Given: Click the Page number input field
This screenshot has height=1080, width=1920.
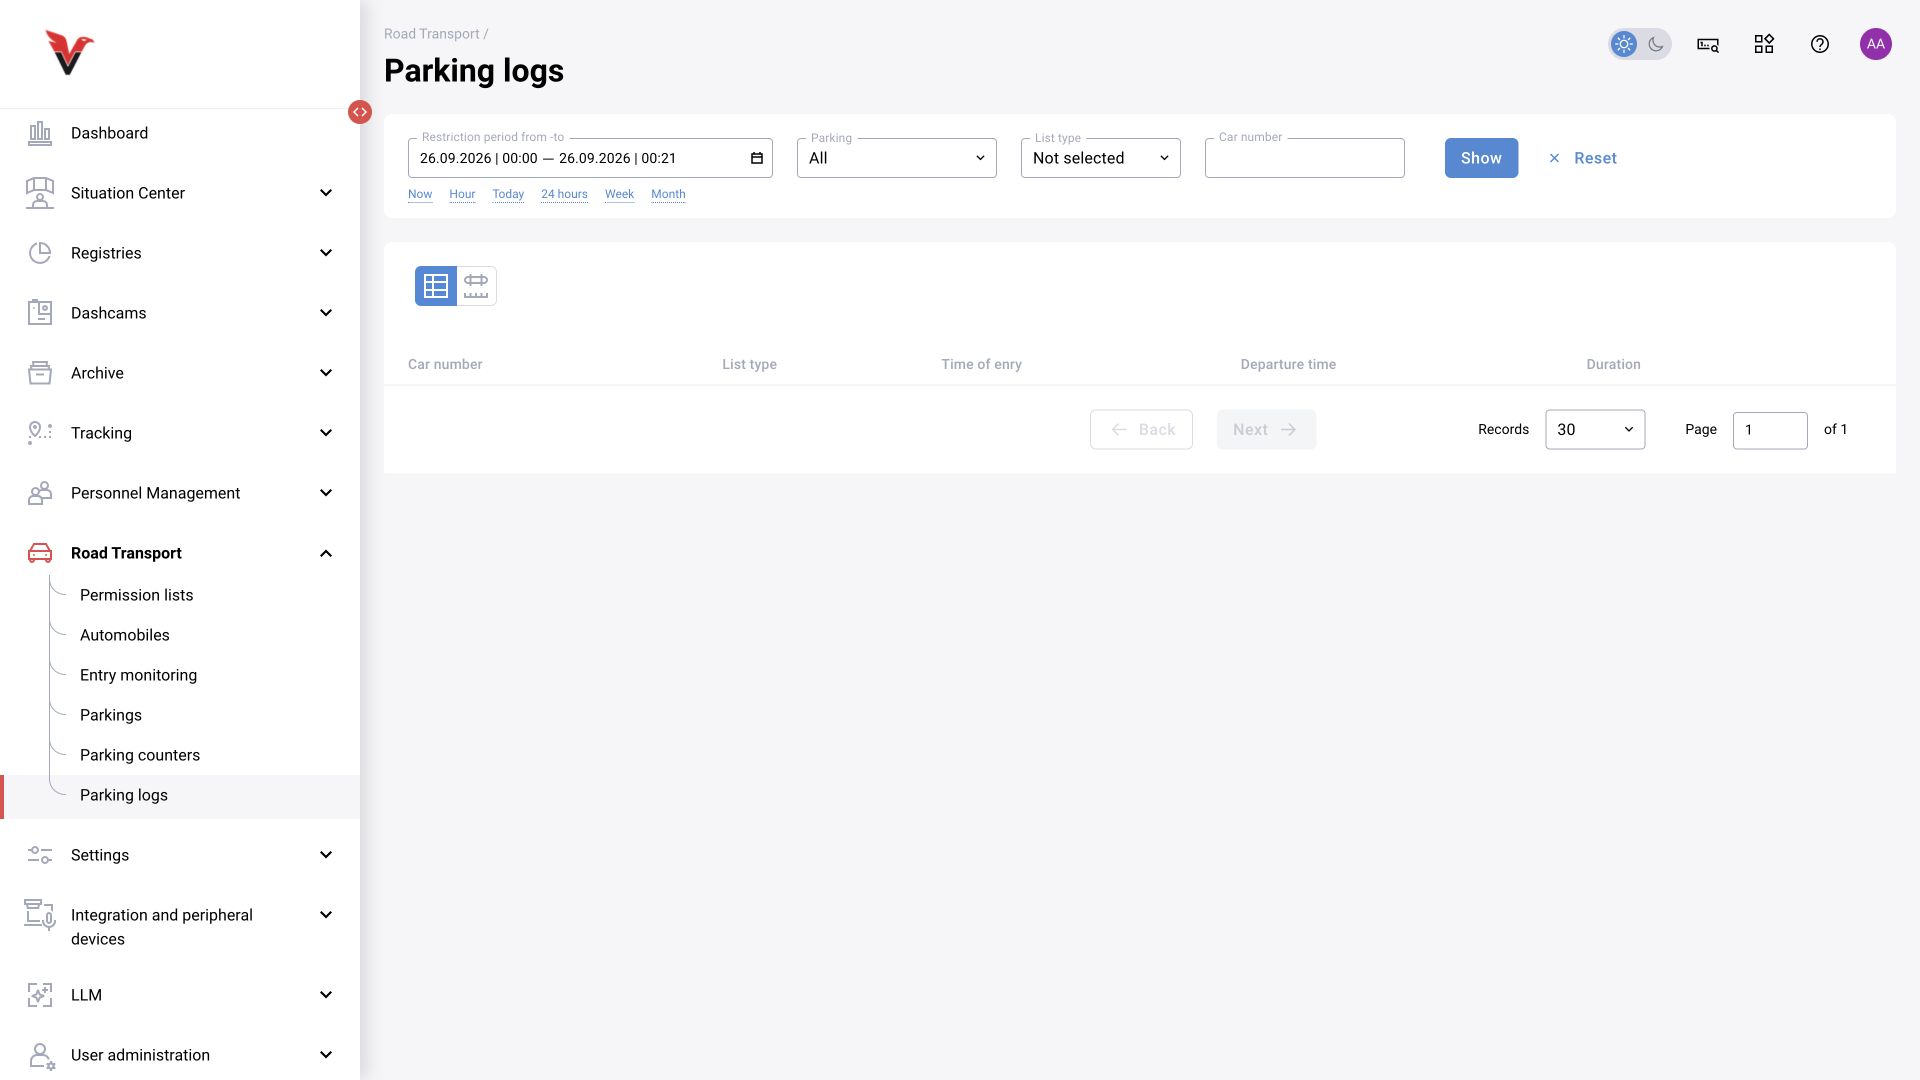Looking at the screenshot, I should 1770,430.
